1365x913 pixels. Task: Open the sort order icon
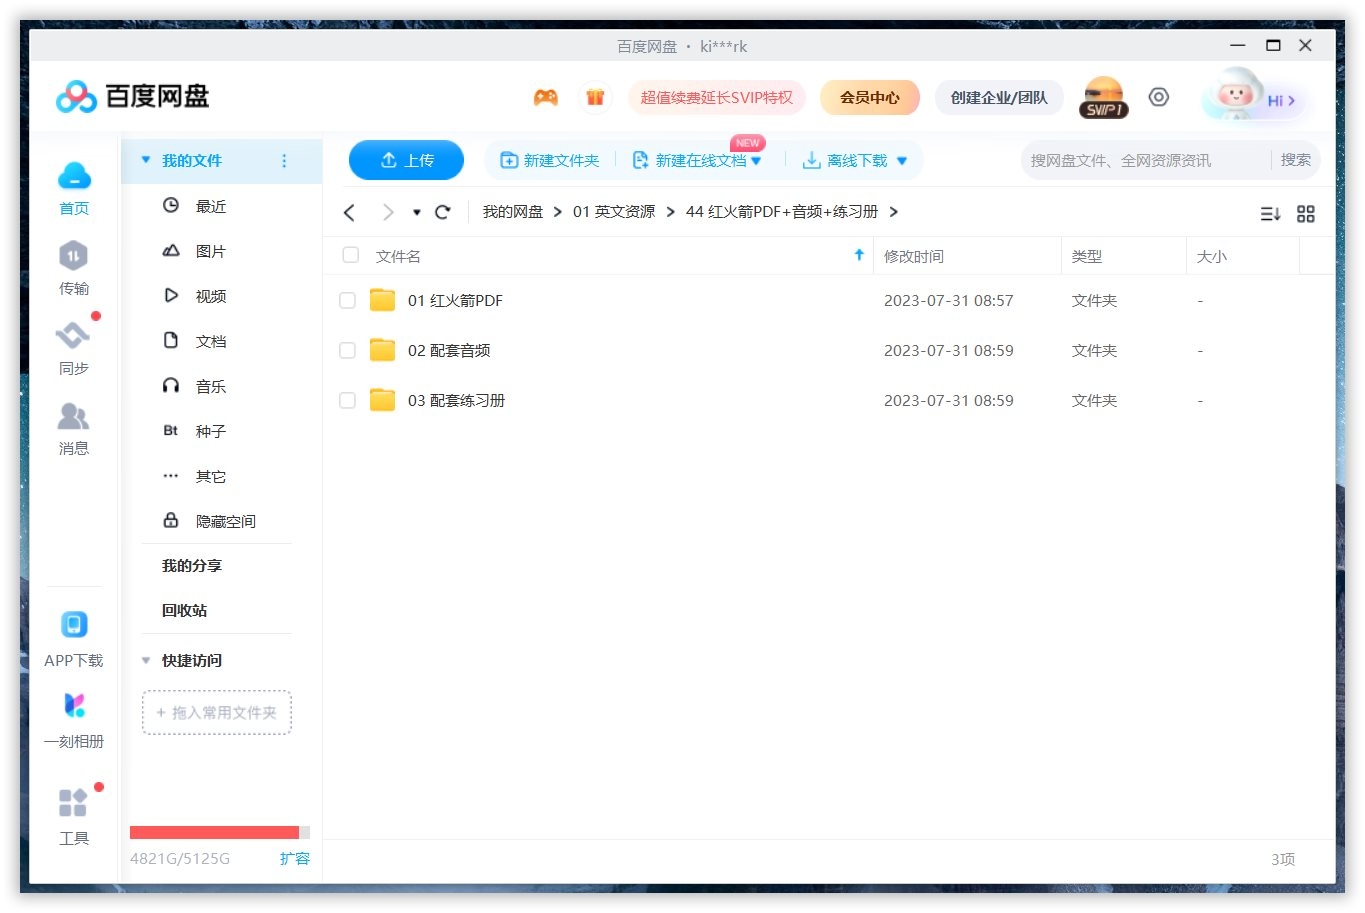[1269, 213]
